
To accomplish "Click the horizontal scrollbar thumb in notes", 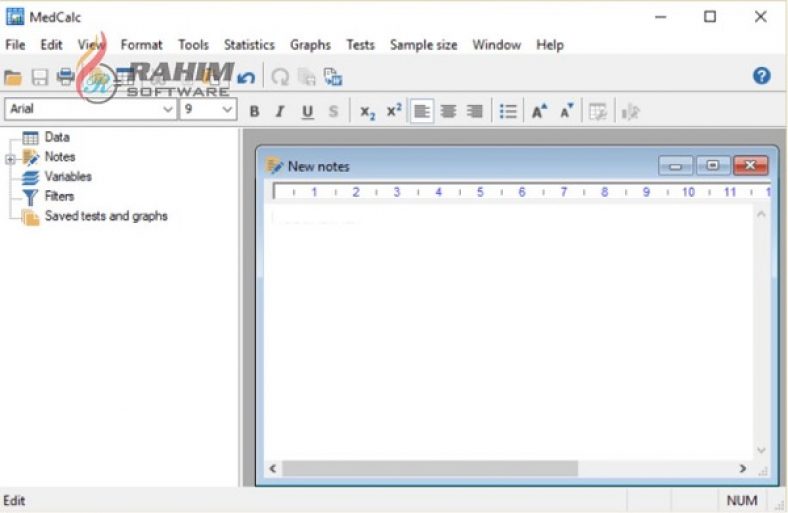I will pyautogui.click(x=430, y=468).
